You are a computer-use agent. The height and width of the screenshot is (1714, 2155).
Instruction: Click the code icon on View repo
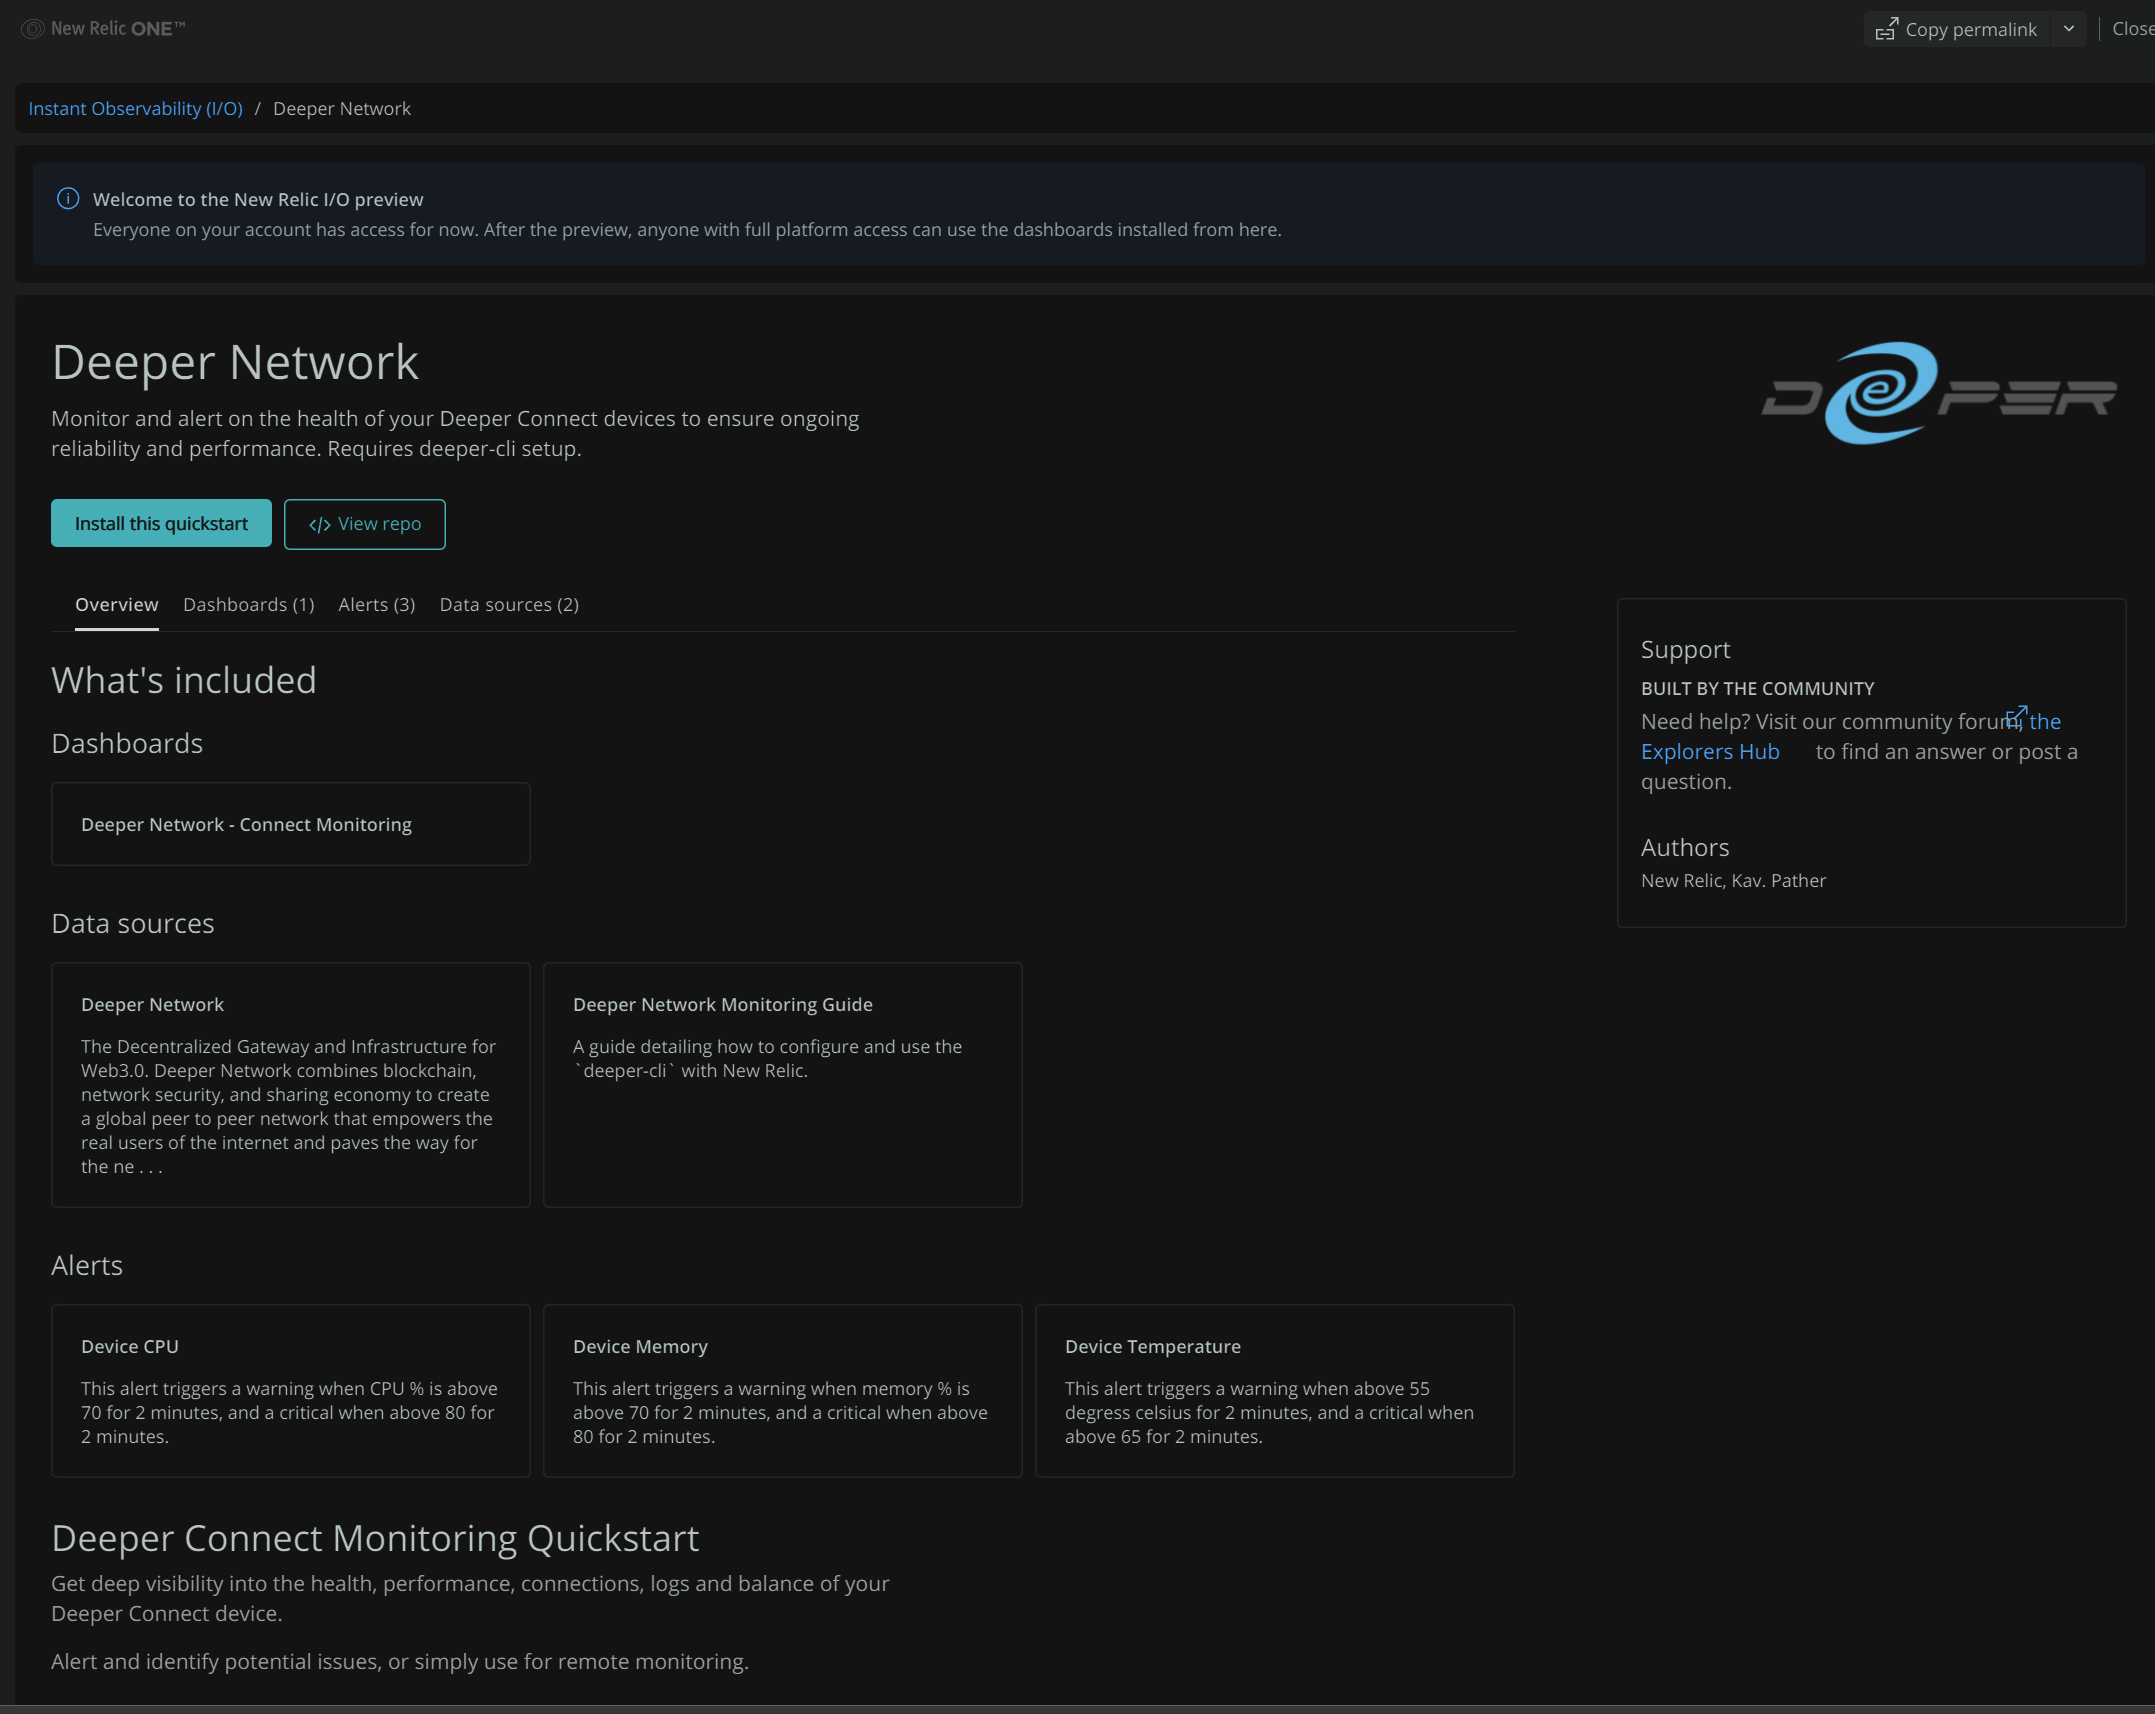[319, 525]
